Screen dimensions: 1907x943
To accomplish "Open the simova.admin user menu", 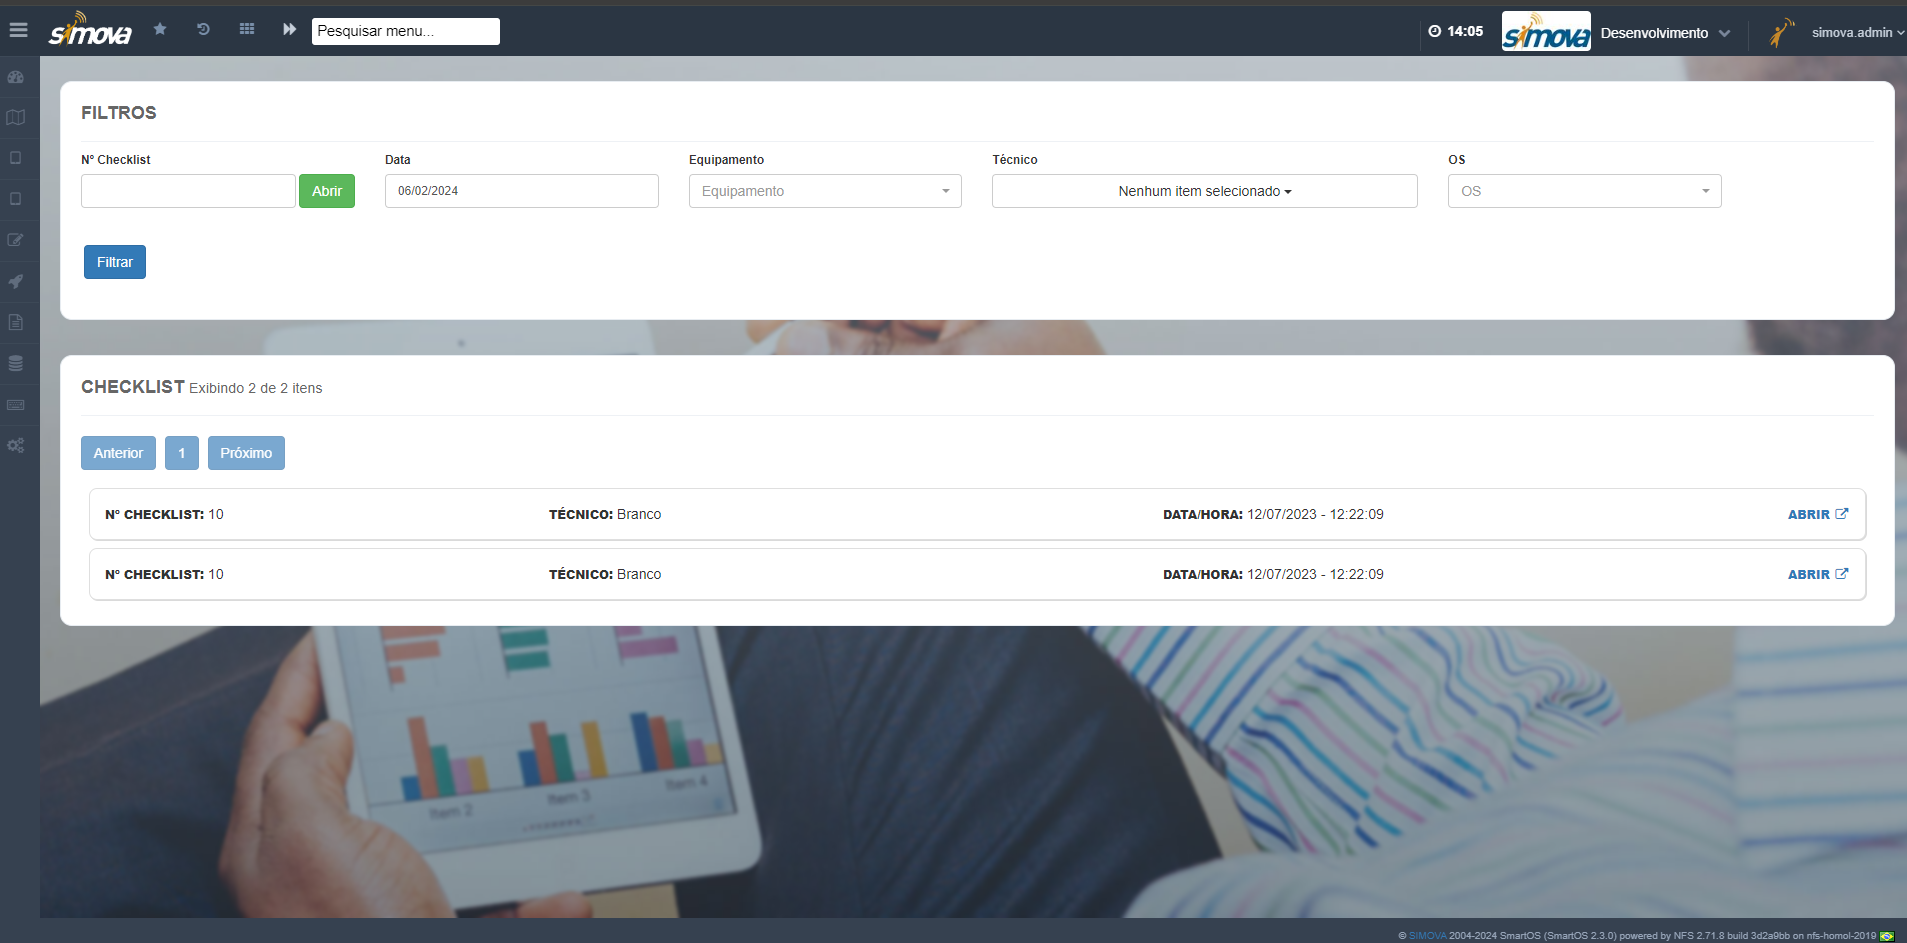I will point(1858,32).
